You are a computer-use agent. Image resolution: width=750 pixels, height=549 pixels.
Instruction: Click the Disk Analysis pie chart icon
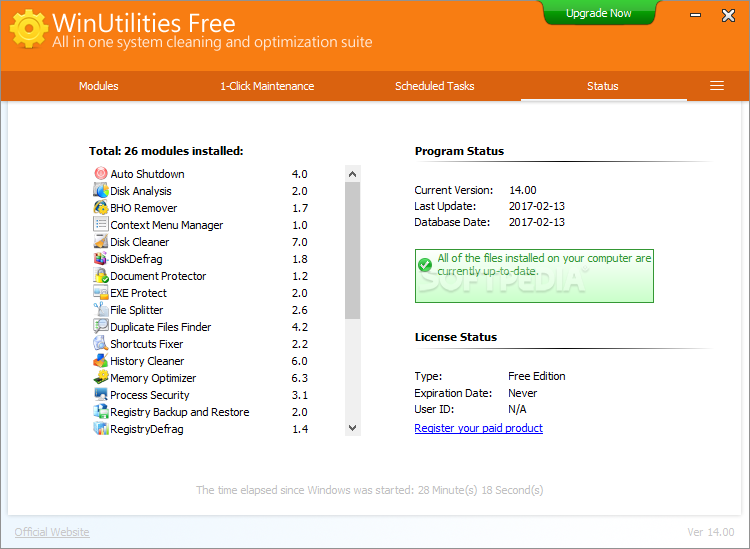[x=100, y=190]
